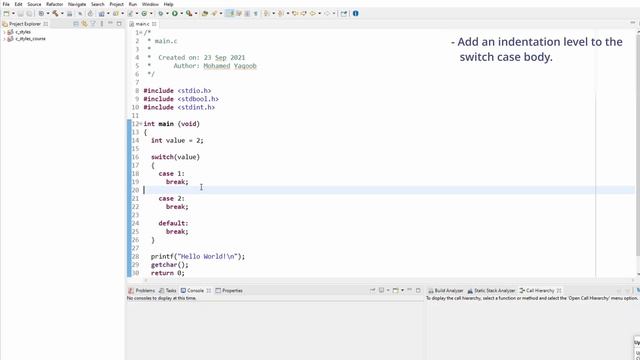
Task: Click the '#include <stdbool.h>' line
Action: click(181, 99)
